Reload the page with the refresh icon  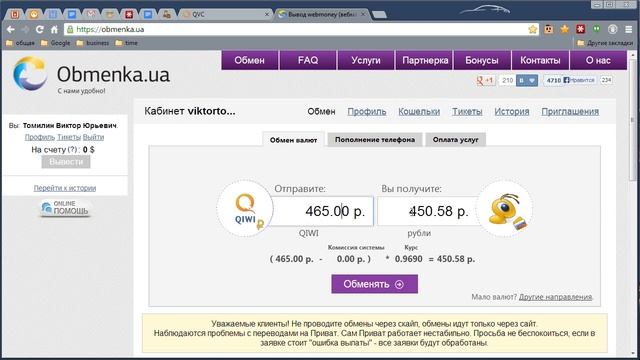[x=40, y=29]
